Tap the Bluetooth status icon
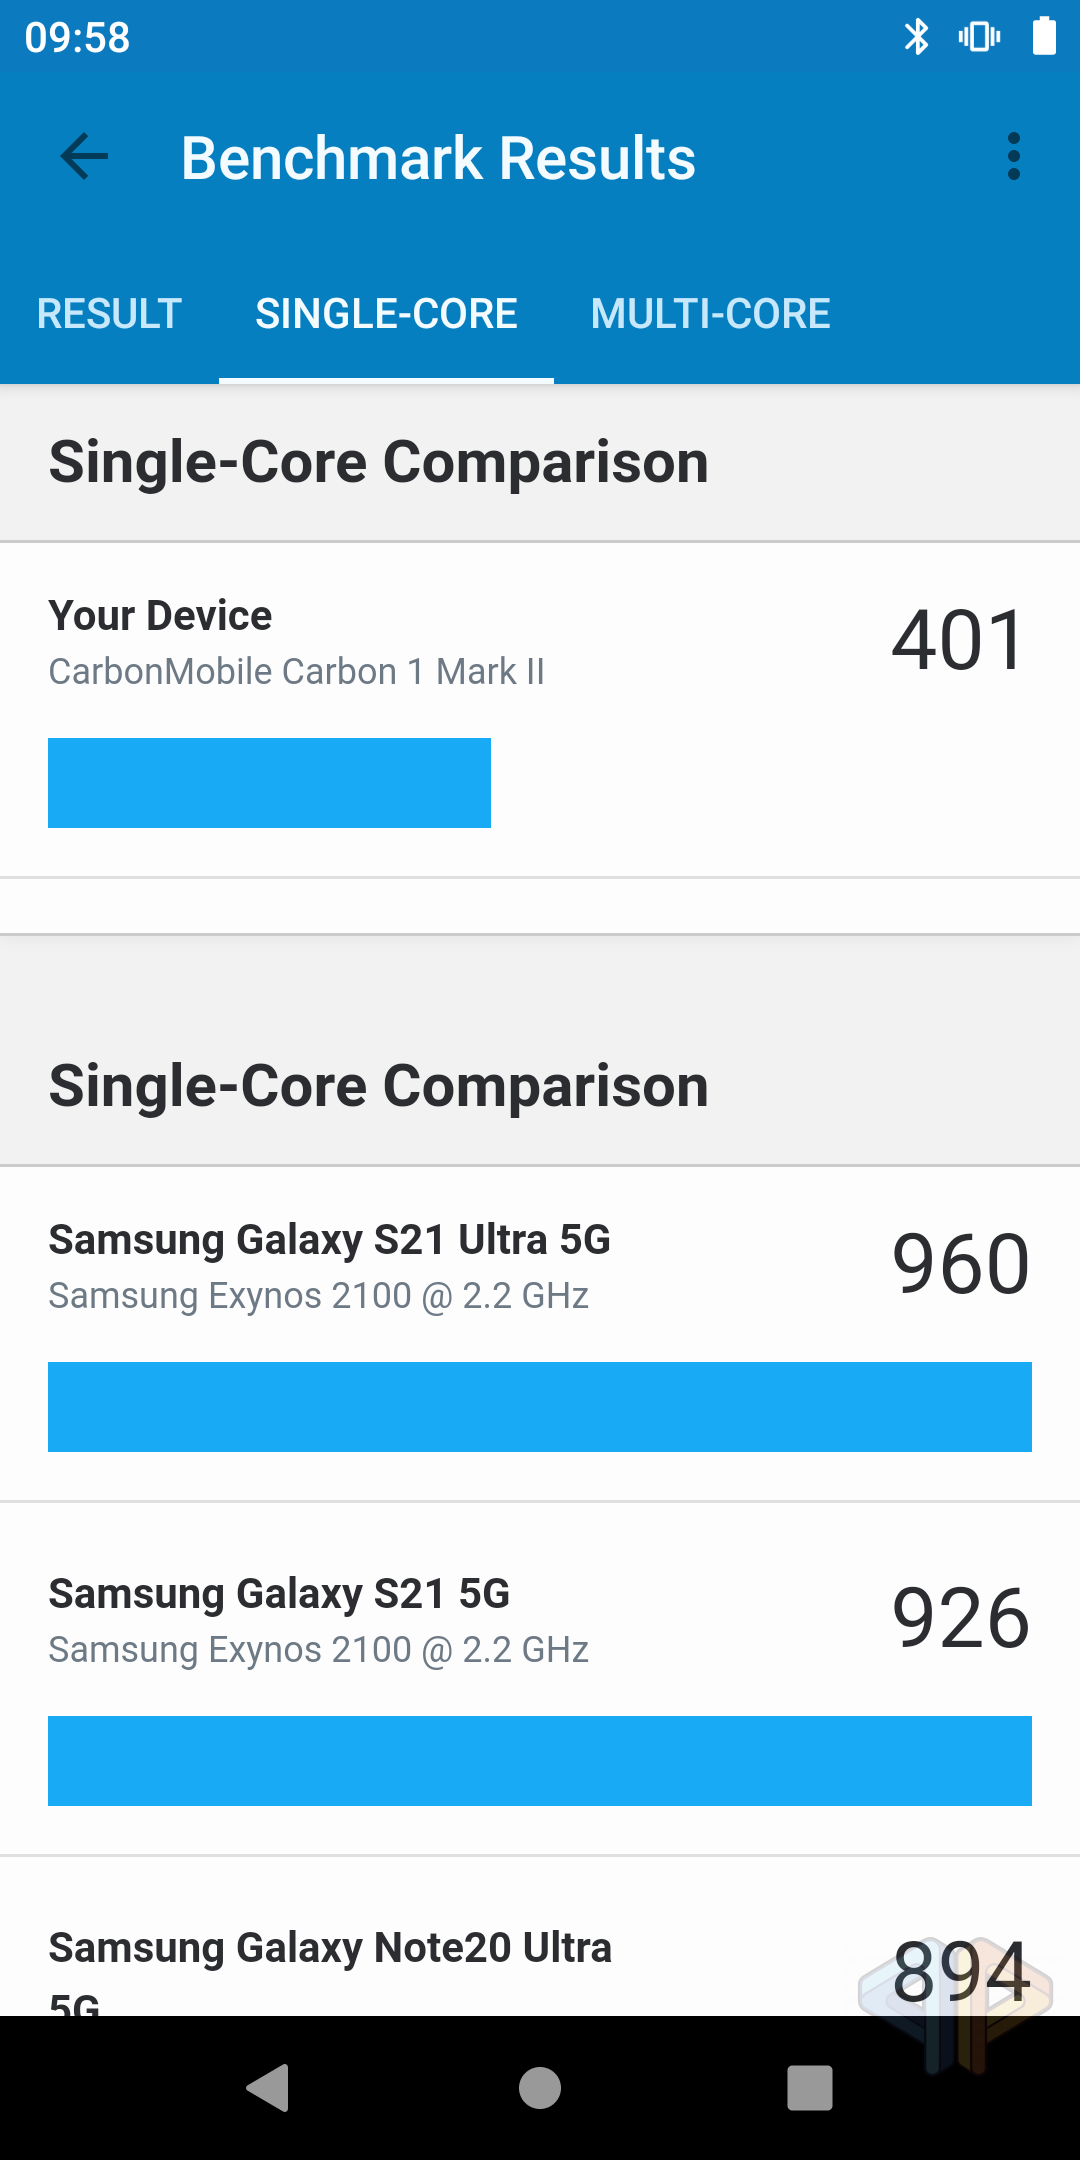This screenshot has width=1080, height=2160. [x=916, y=37]
